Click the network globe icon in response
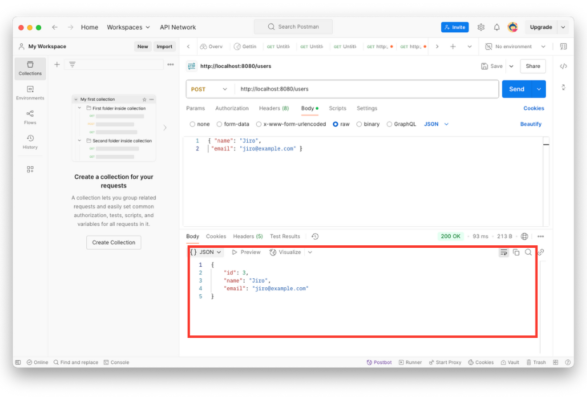The width and height of the screenshot is (587, 400). click(x=524, y=236)
